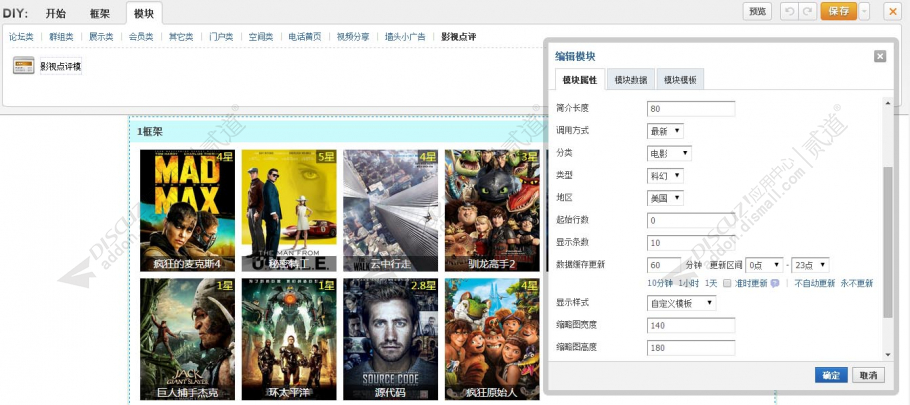Click the 1天 quick link
The image size is (910, 405).
(x=711, y=284)
